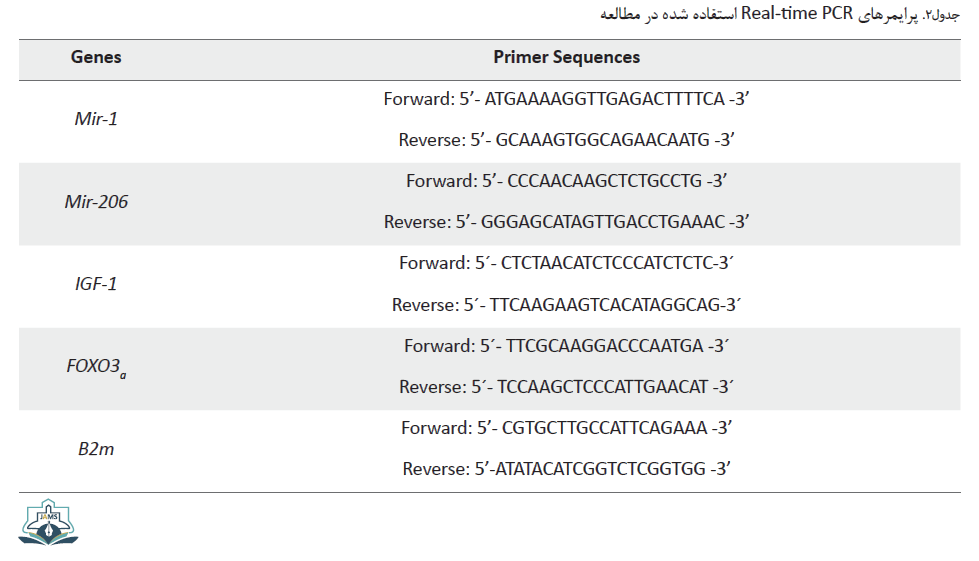
Task: Click the Mir-206 gene name cell
Action: tap(96, 202)
